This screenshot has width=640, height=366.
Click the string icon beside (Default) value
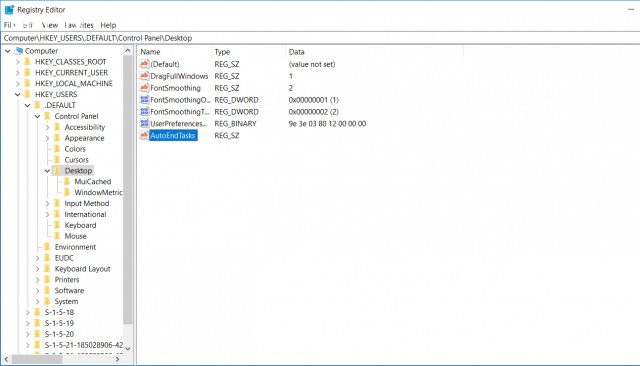click(144, 64)
